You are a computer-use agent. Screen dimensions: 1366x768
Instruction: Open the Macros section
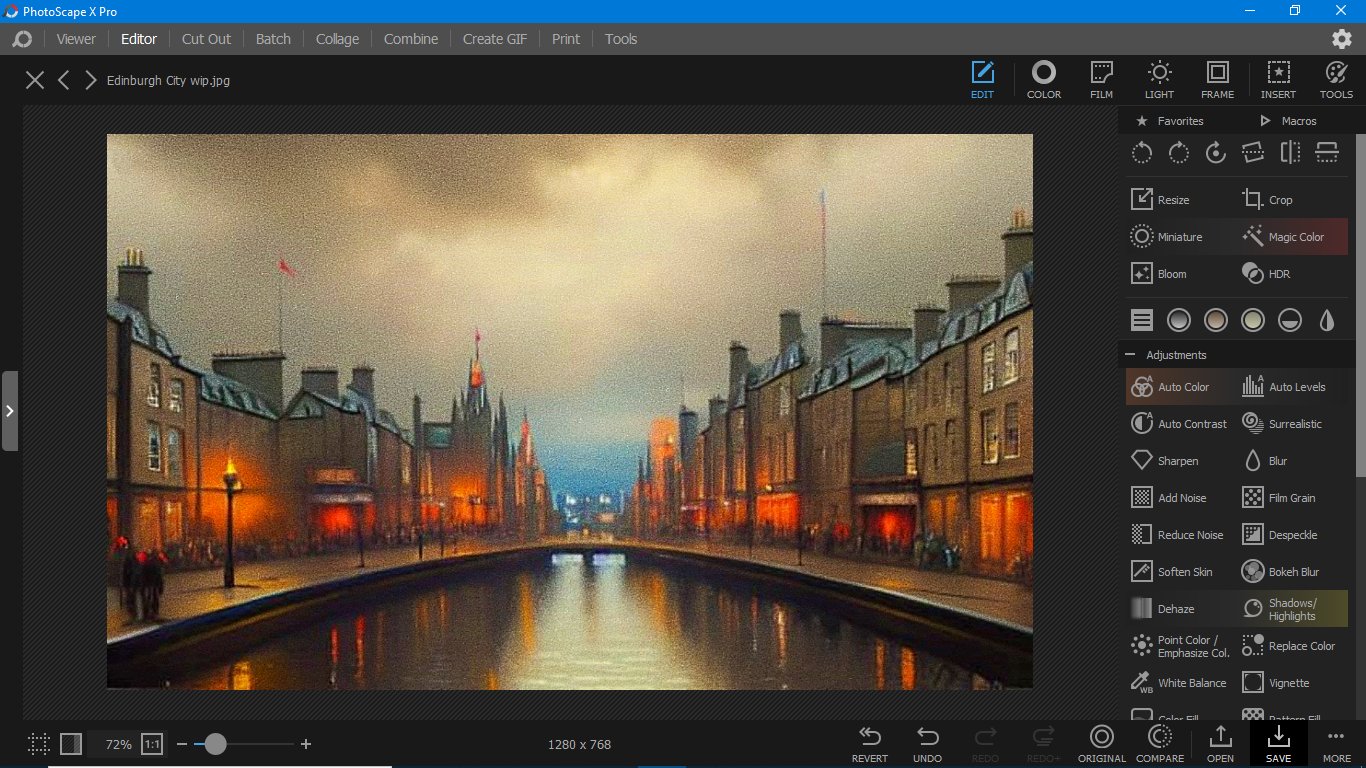(1288, 121)
